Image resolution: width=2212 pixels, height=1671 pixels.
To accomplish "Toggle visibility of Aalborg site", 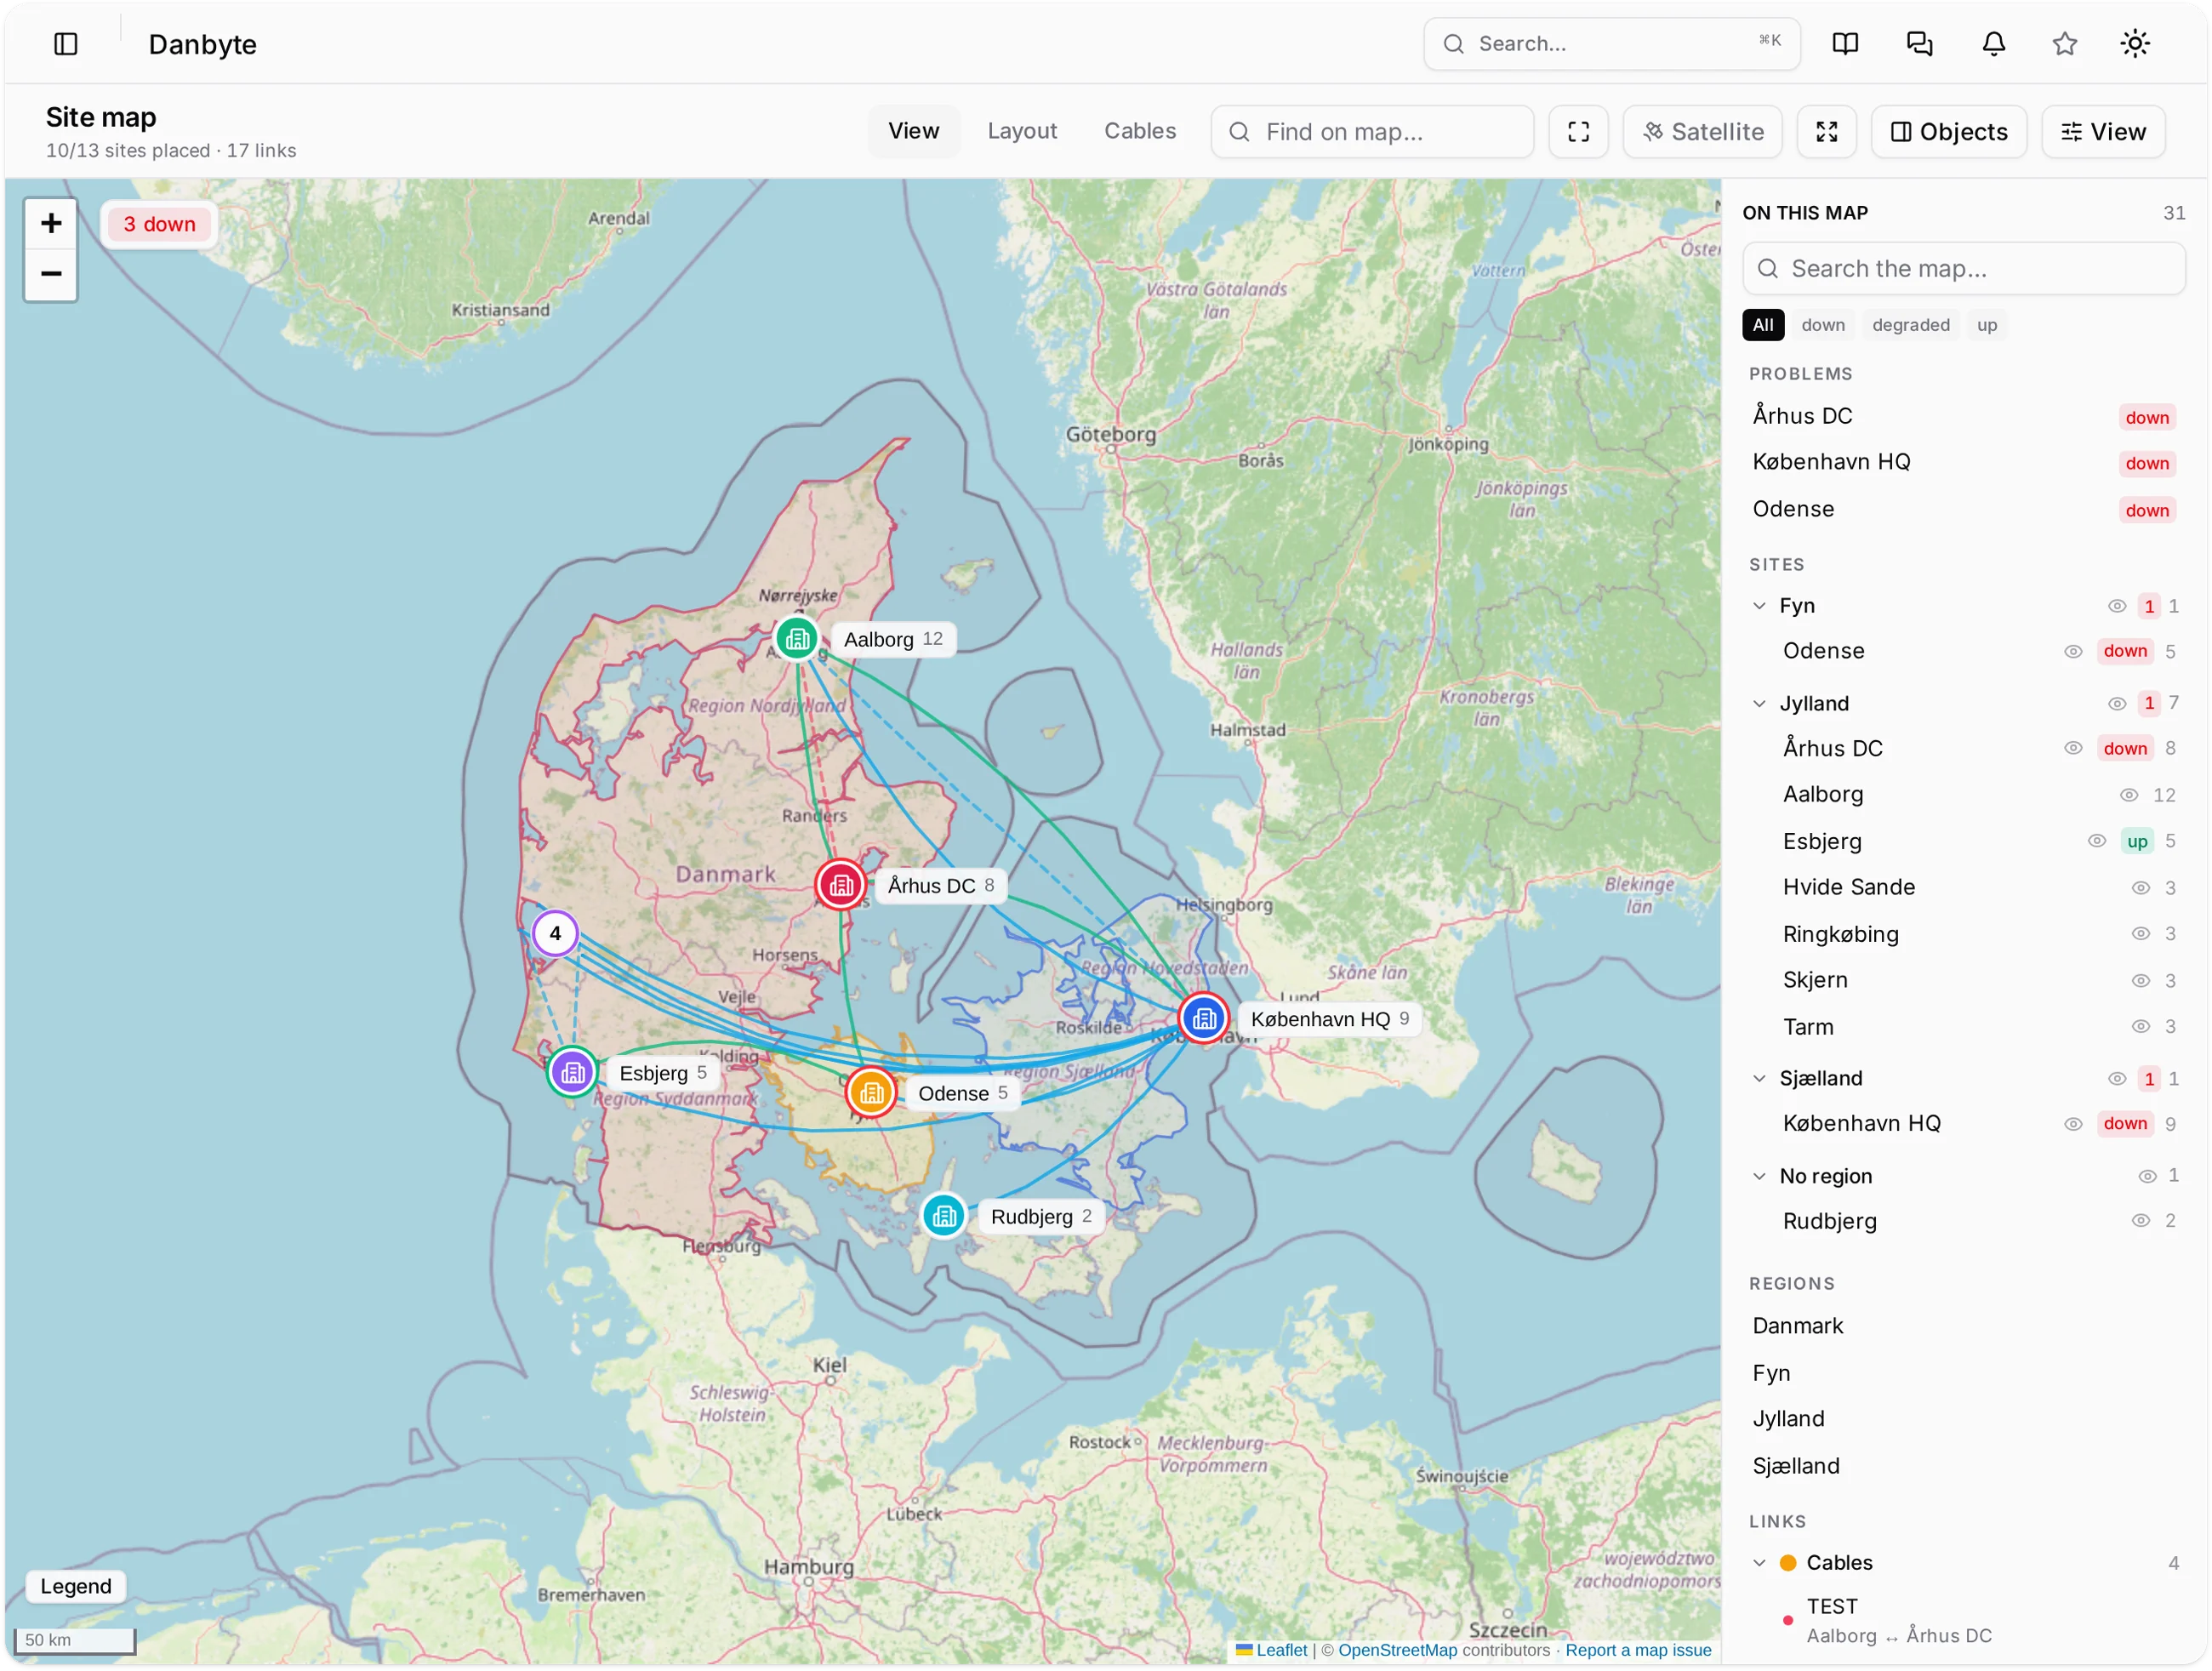I will 2129,795.
